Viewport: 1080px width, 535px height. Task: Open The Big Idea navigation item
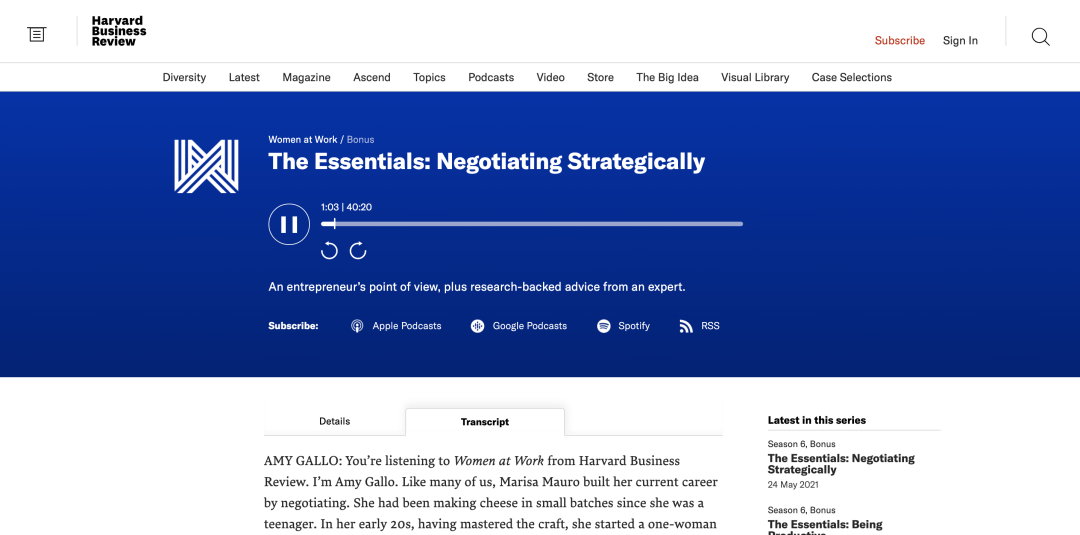tap(667, 77)
